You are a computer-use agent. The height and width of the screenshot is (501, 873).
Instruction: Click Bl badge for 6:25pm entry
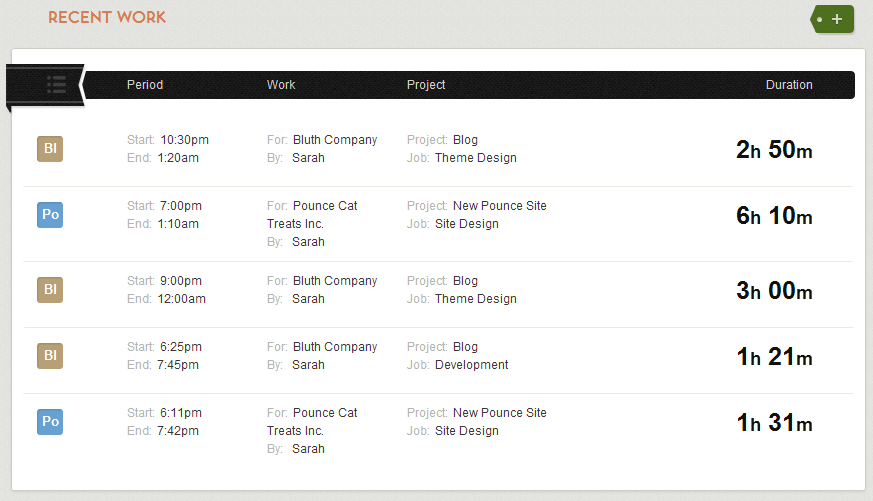tap(50, 356)
